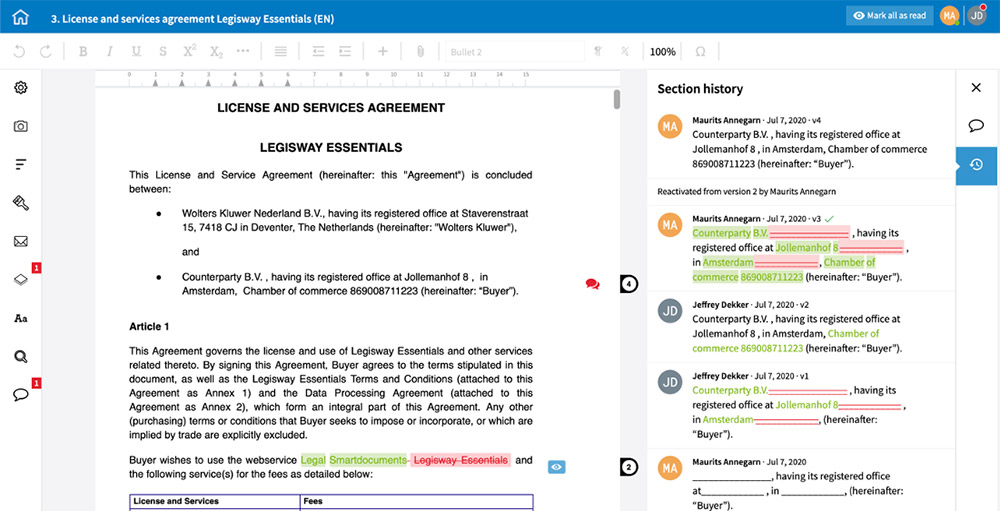Viewport: 1000px width, 511px height.
Task: Toggle bold formatting
Action: tap(83, 52)
